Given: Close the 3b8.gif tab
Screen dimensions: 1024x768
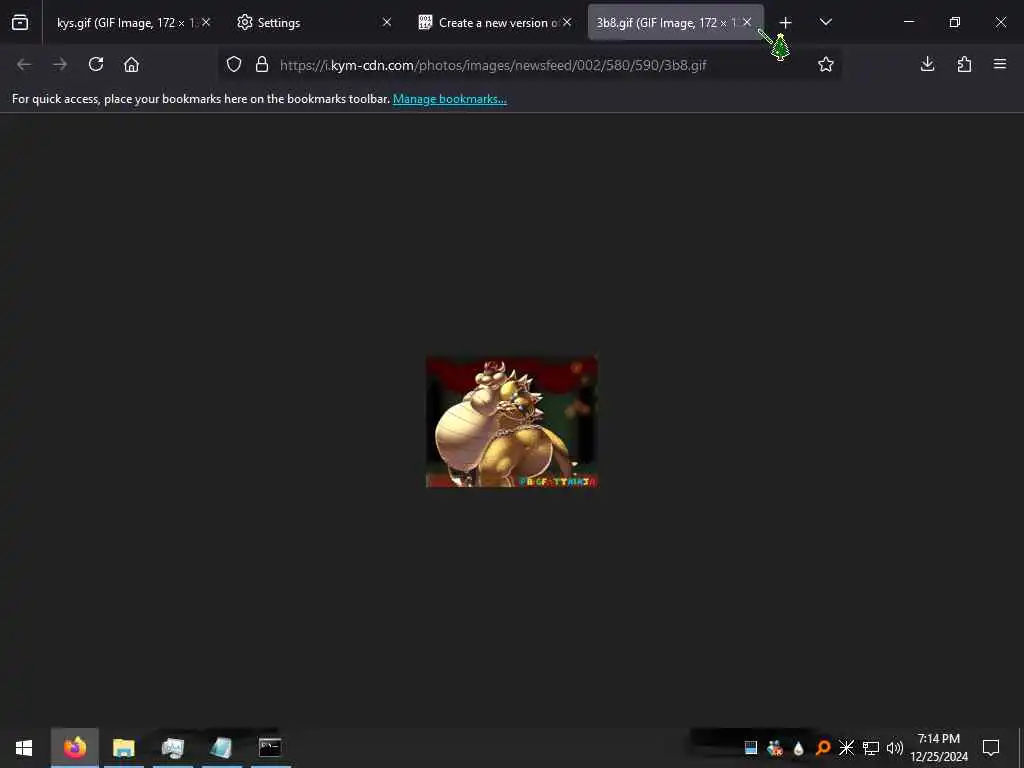Looking at the screenshot, I should pos(747,22).
